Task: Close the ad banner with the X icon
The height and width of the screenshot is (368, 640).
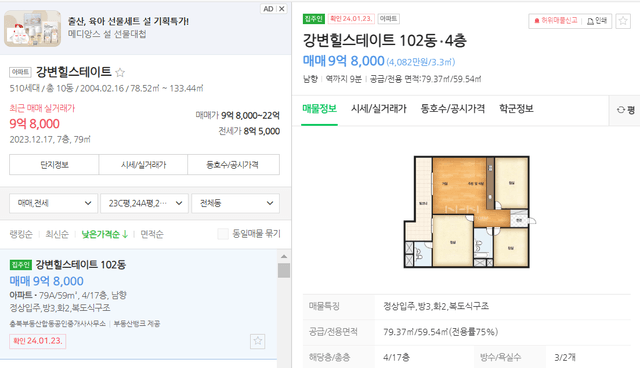Action: tap(282, 9)
